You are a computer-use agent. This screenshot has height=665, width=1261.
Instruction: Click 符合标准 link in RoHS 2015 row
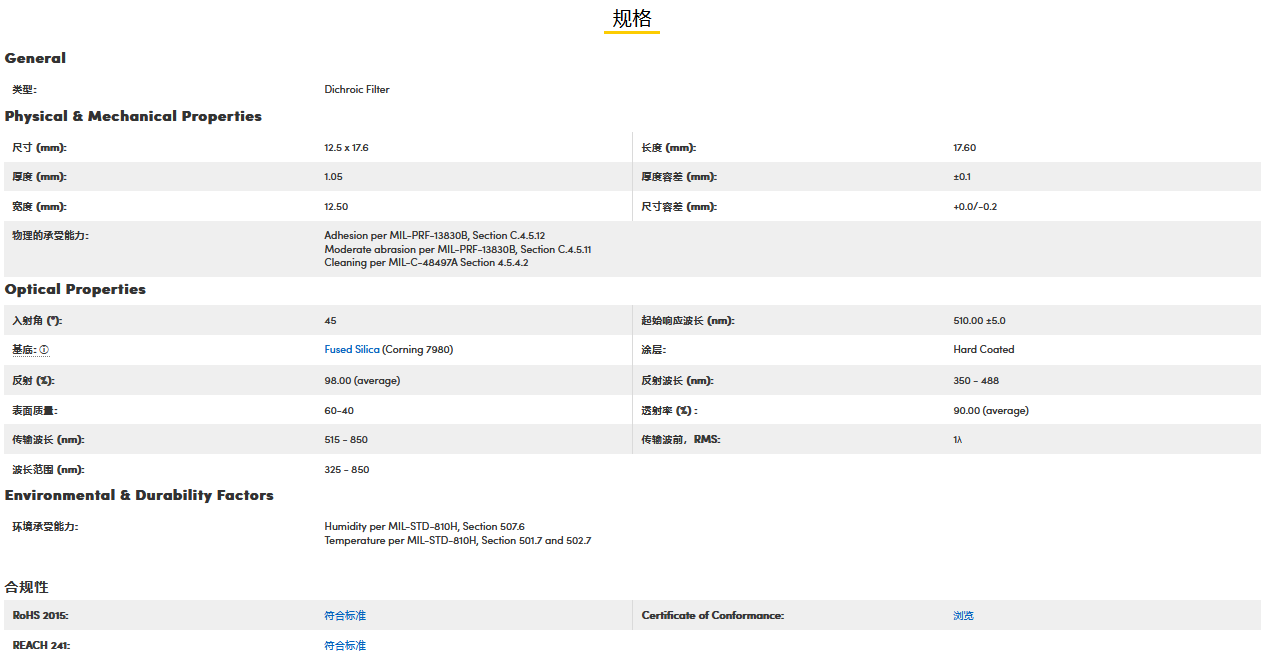click(345, 615)
